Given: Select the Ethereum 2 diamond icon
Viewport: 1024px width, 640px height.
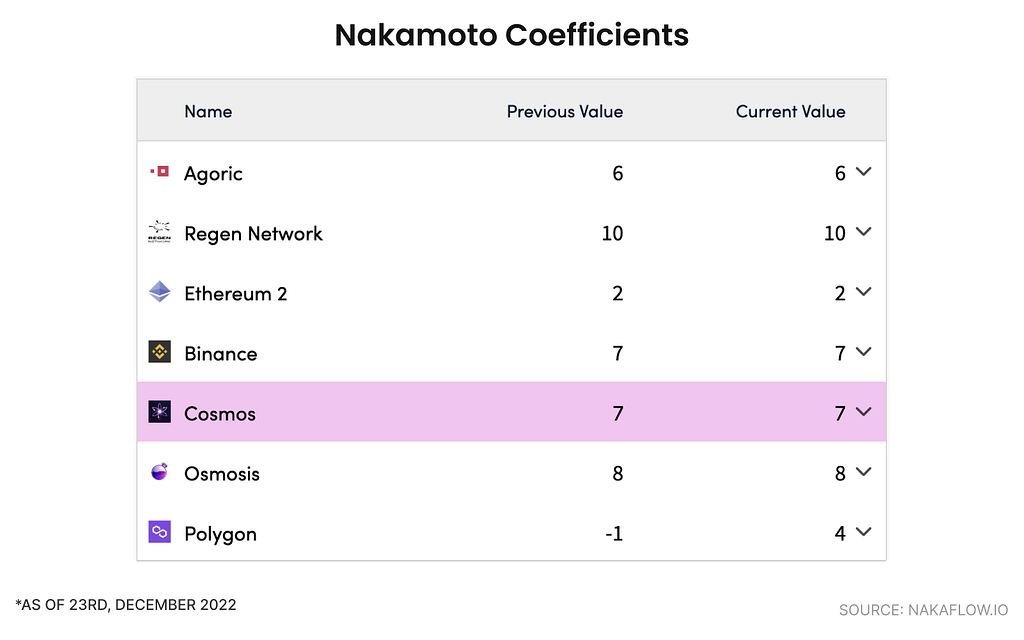Looking at the screenshot, I should tap(159, 292).
